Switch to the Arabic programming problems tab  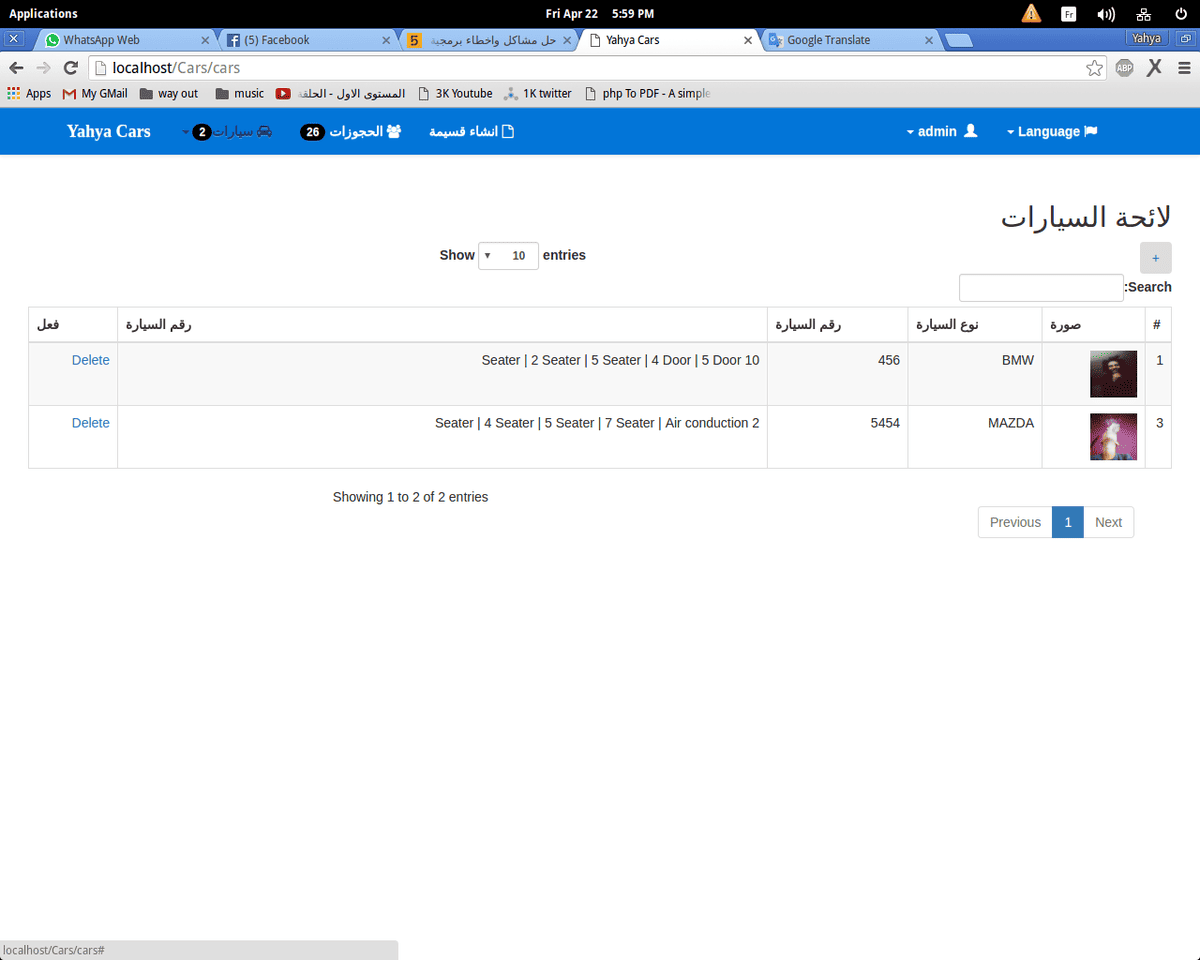click(488, 40)
